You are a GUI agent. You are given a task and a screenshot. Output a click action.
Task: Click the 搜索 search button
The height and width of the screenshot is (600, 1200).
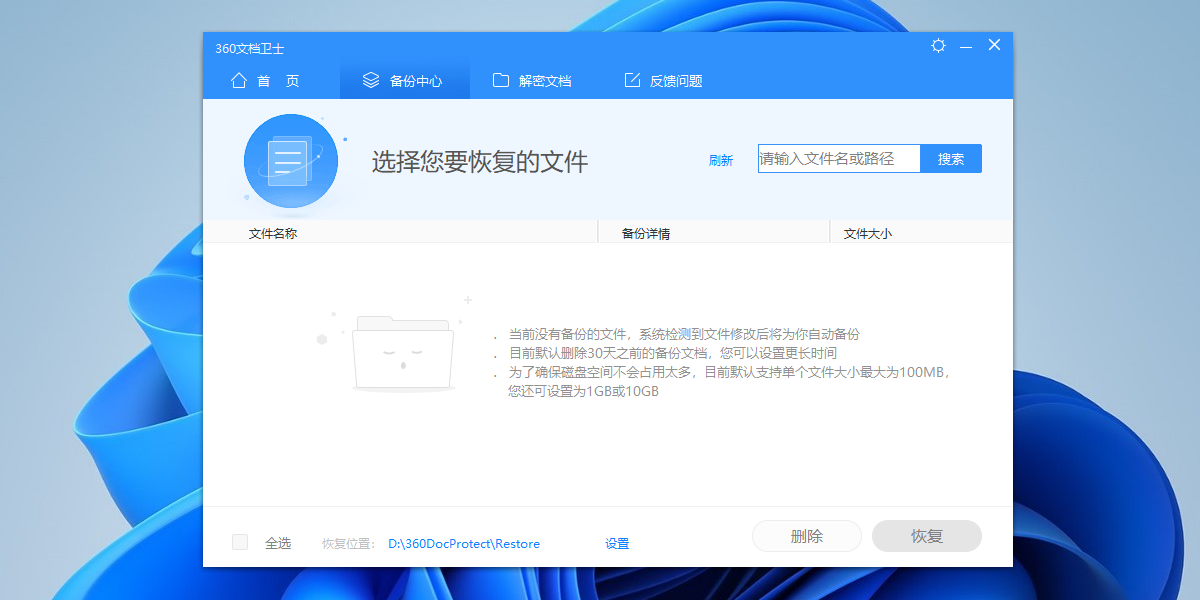coord(951,158)
